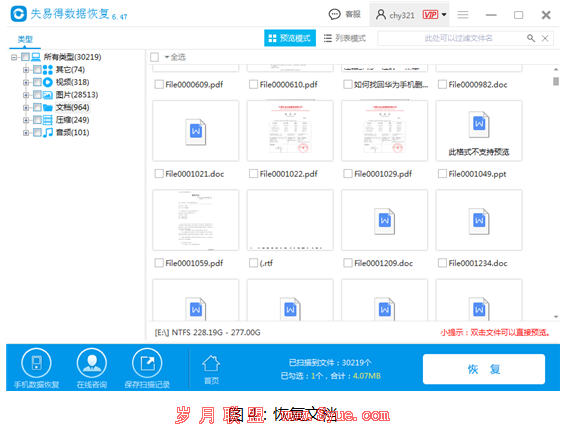Tick the 视频(318) checkbox
Viewport: 562px width, 425px height.
(x=37, y=82)
